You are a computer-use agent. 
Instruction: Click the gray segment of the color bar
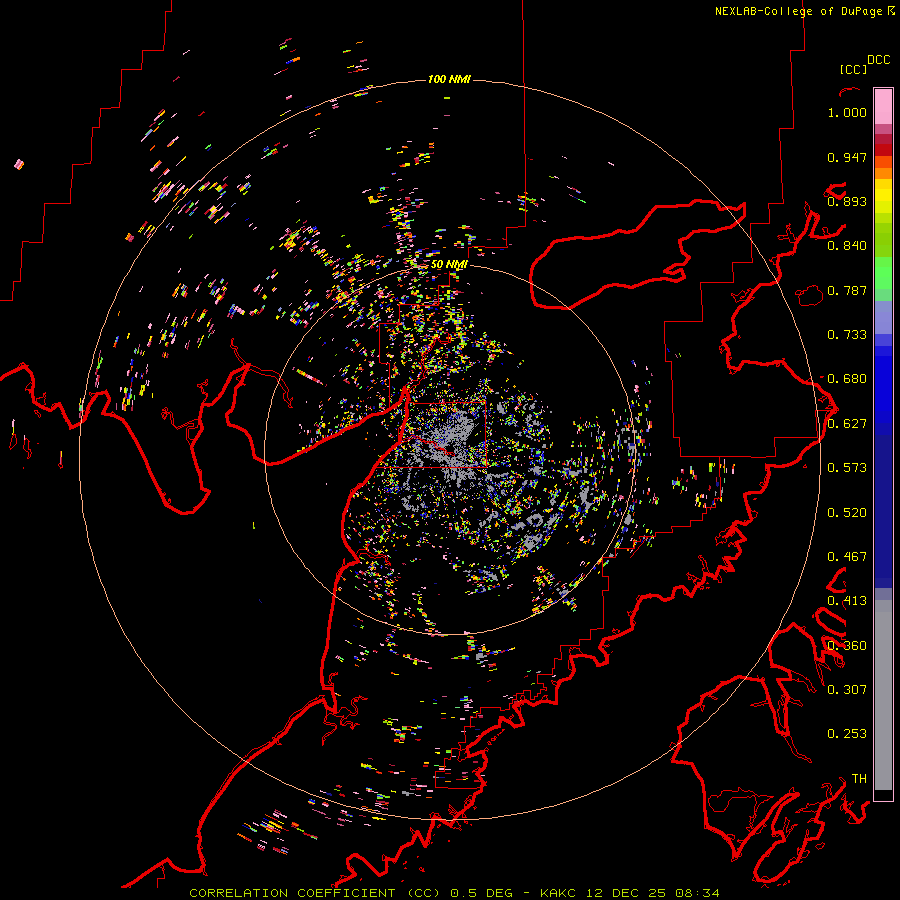pyautogui.click(x=883, y=695)
